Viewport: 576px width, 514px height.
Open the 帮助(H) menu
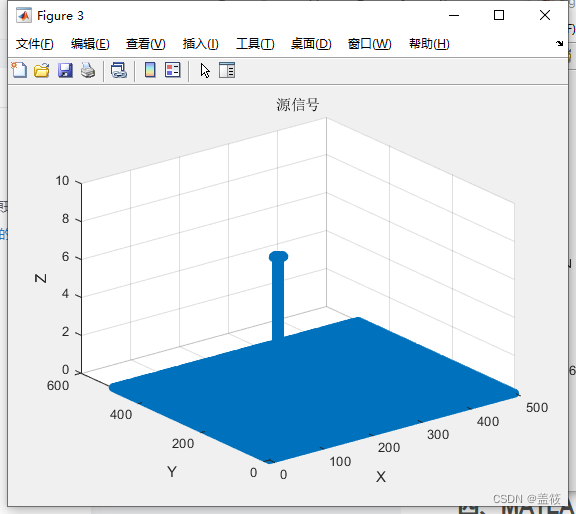pos(429,44)
